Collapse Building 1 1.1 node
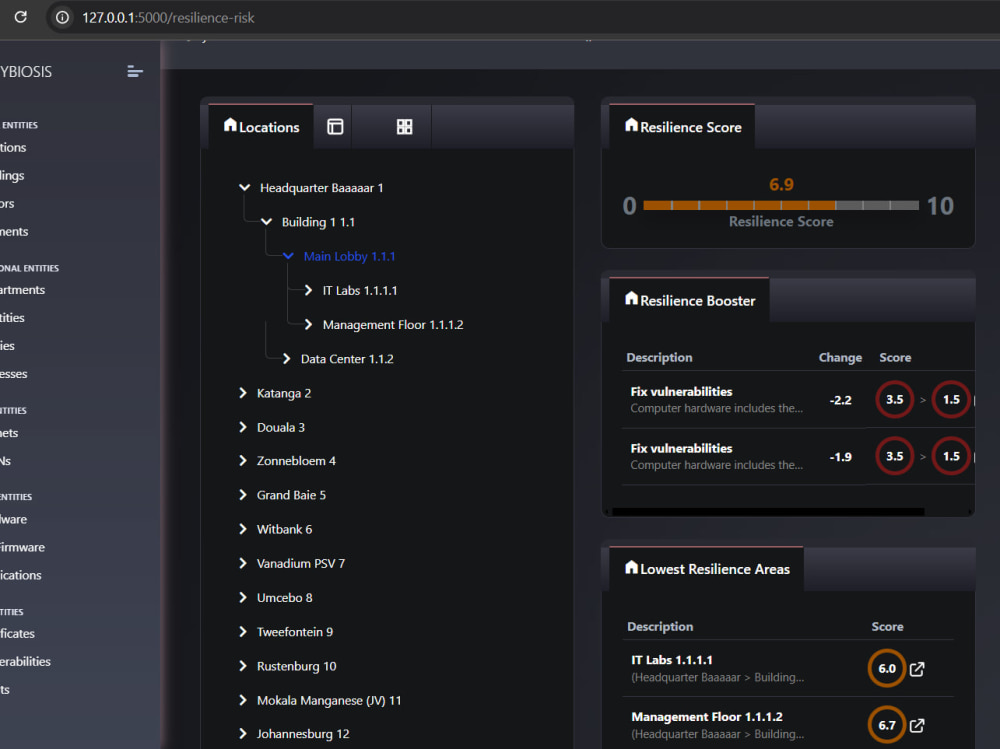Image resolution: width=1000 pixels, height=749 pixels. coord(267,222)
